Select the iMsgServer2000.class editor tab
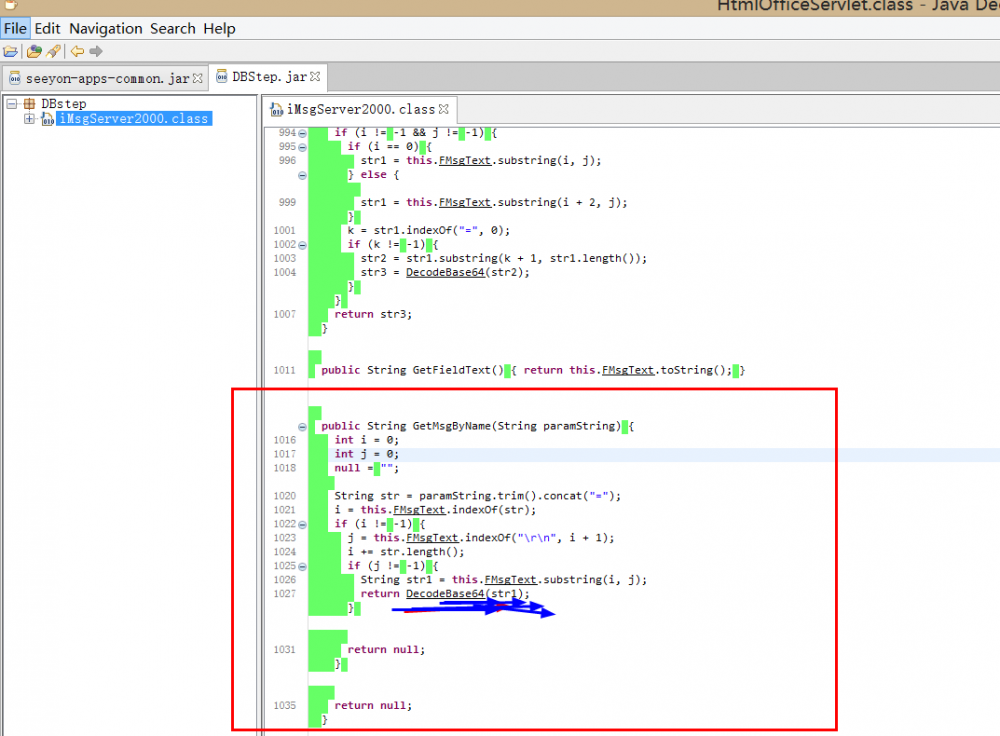Viewport: 1000px width, 736px height. 360,109
